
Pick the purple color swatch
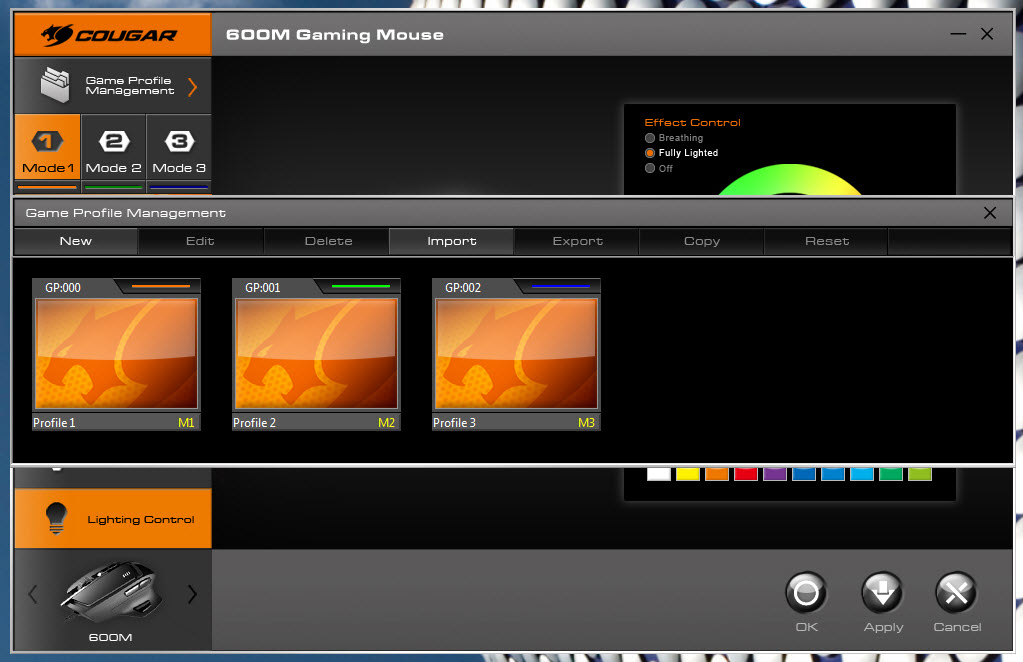tap(774, 474)
